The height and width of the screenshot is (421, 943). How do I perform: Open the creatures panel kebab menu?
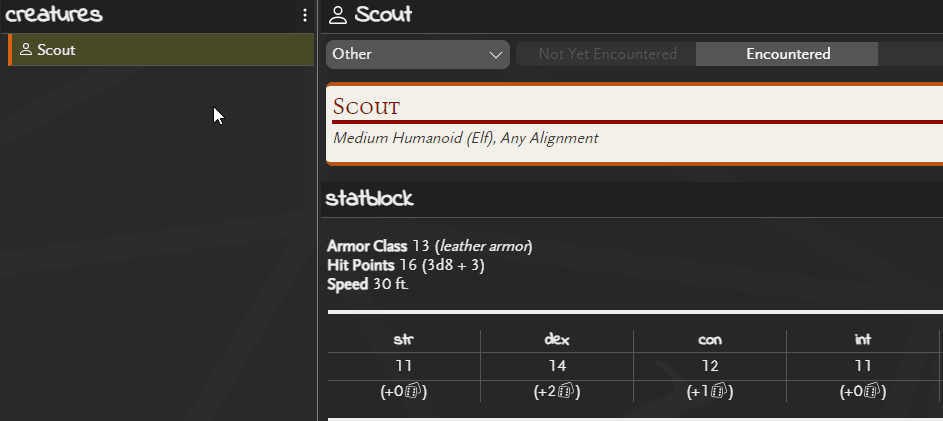point(305,15)
